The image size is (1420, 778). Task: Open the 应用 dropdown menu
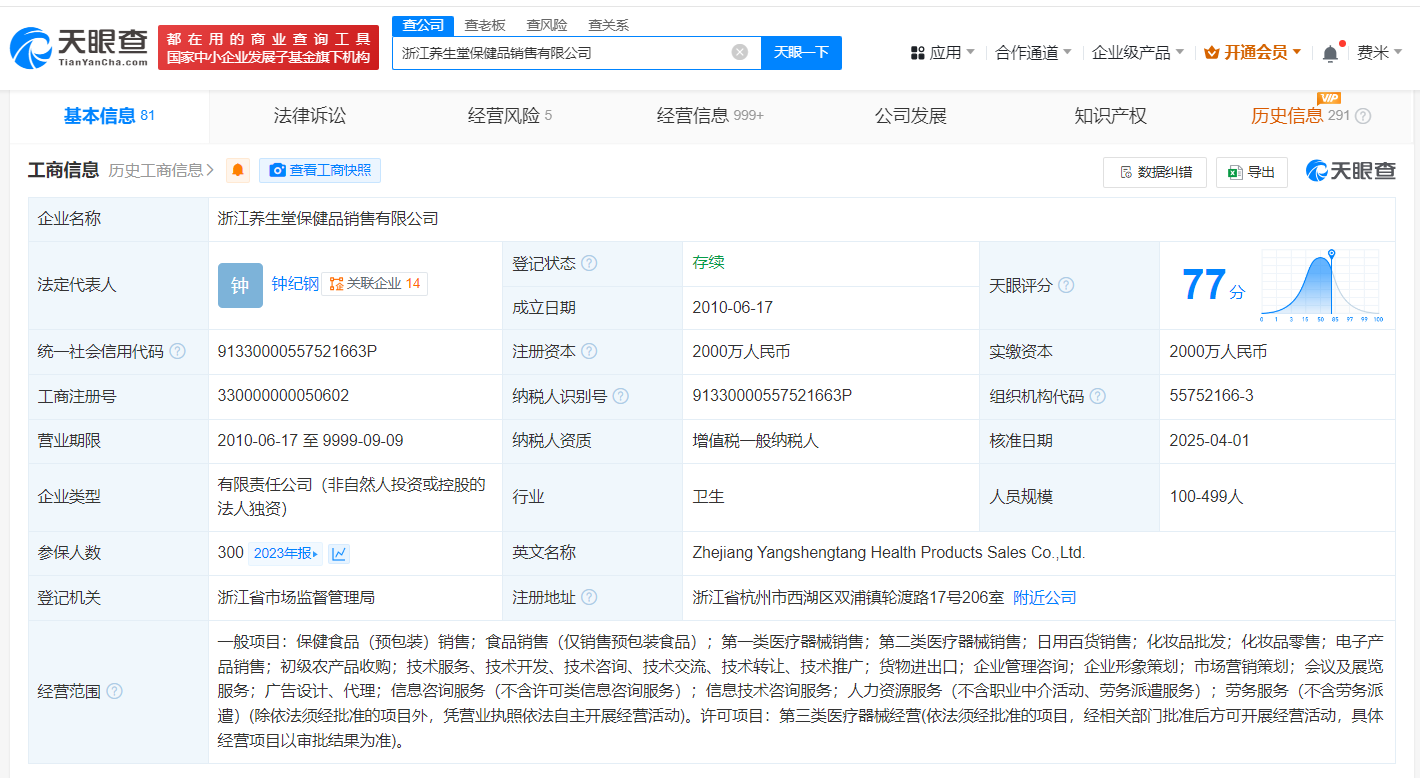(942, 52)
